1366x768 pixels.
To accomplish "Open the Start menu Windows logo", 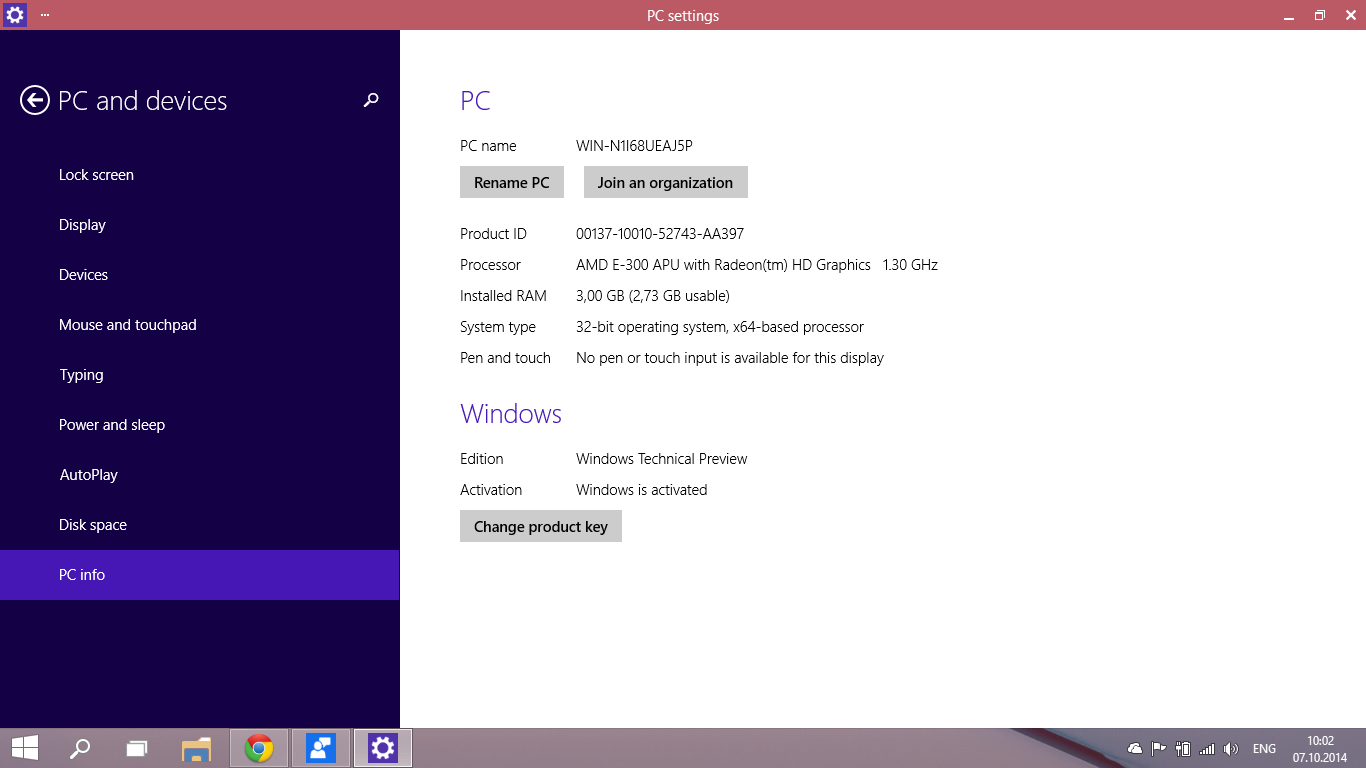I will (25, 748).
